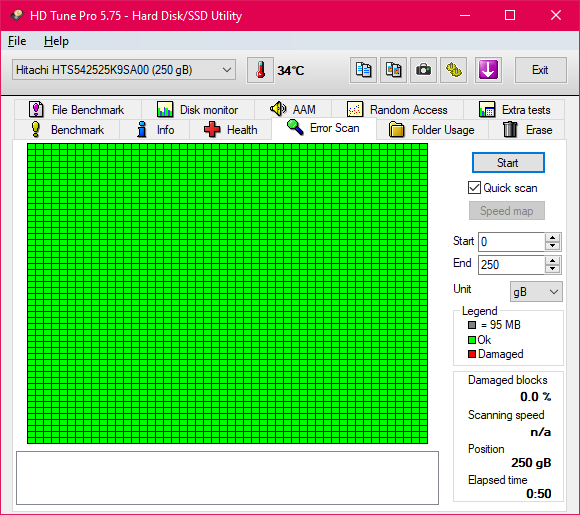Open the File menu
580x515 pixels.
17,41
